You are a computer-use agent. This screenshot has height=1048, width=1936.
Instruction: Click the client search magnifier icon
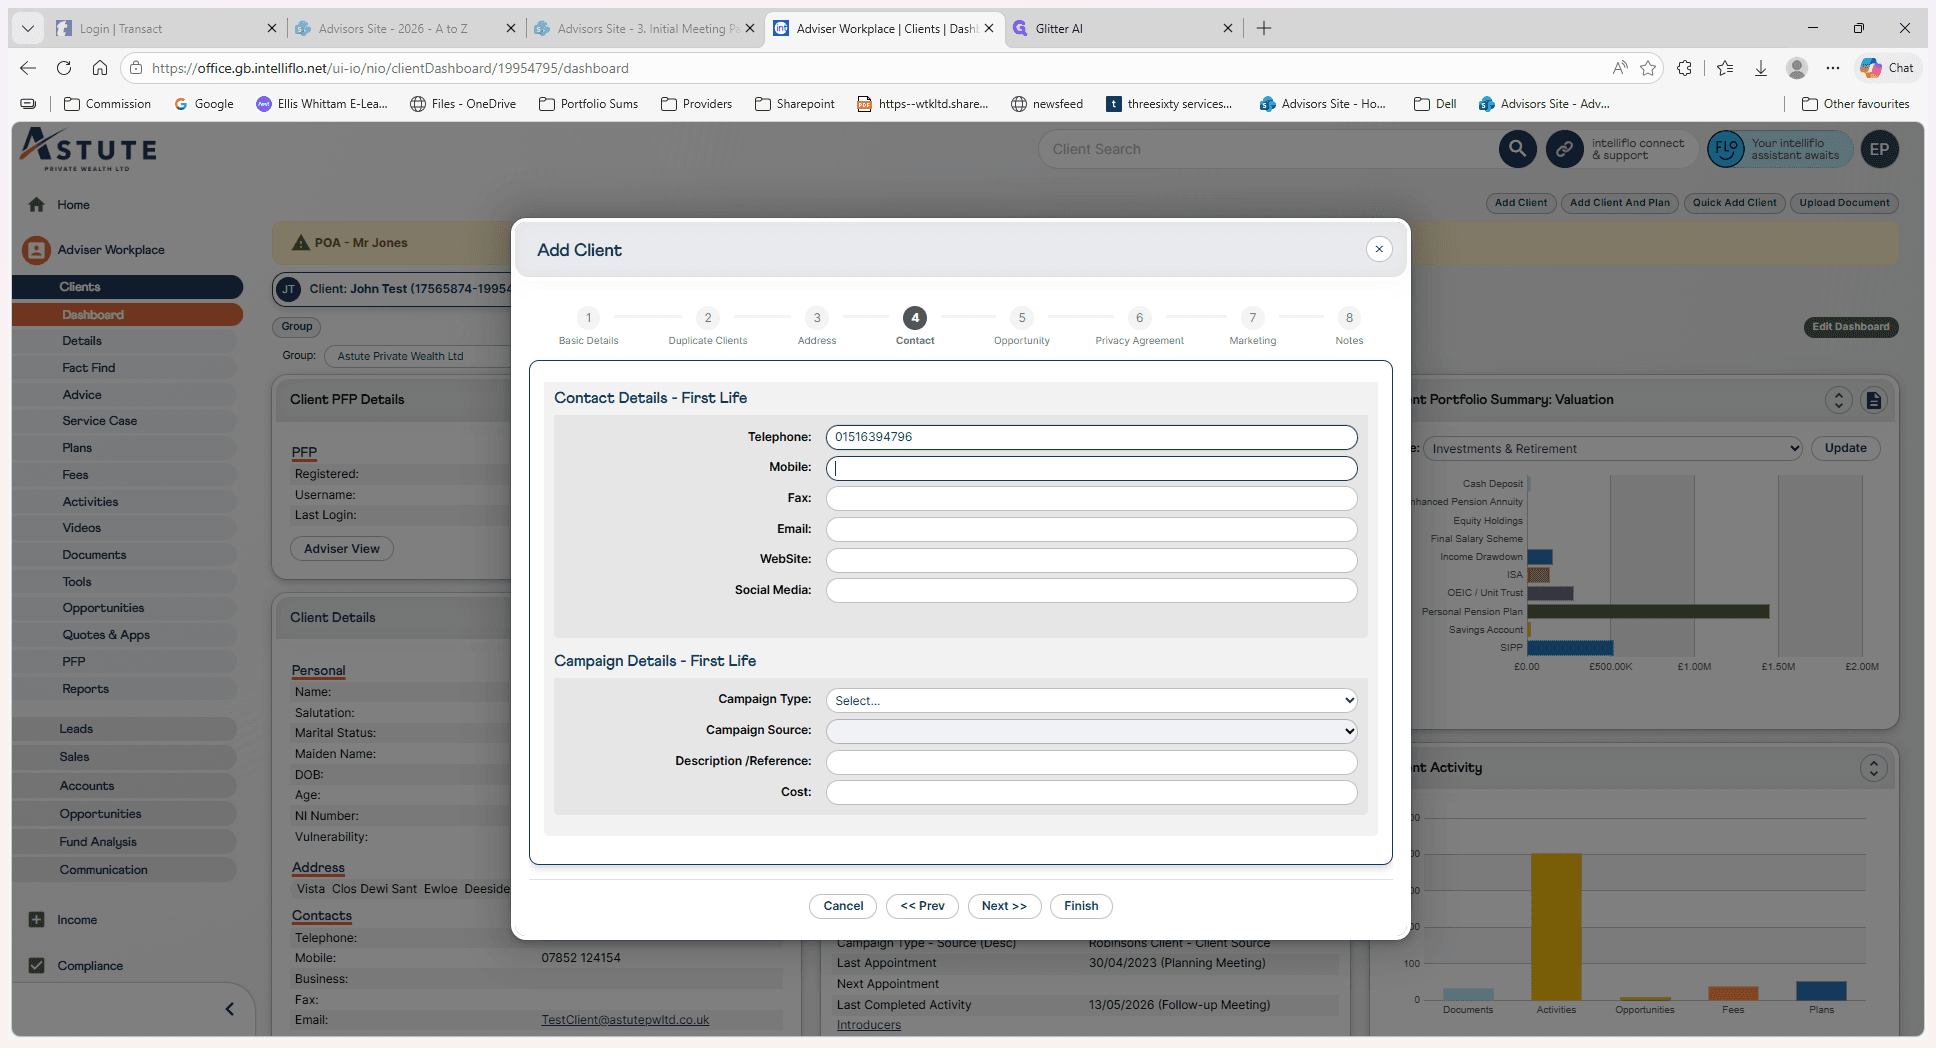(1517, 149)
